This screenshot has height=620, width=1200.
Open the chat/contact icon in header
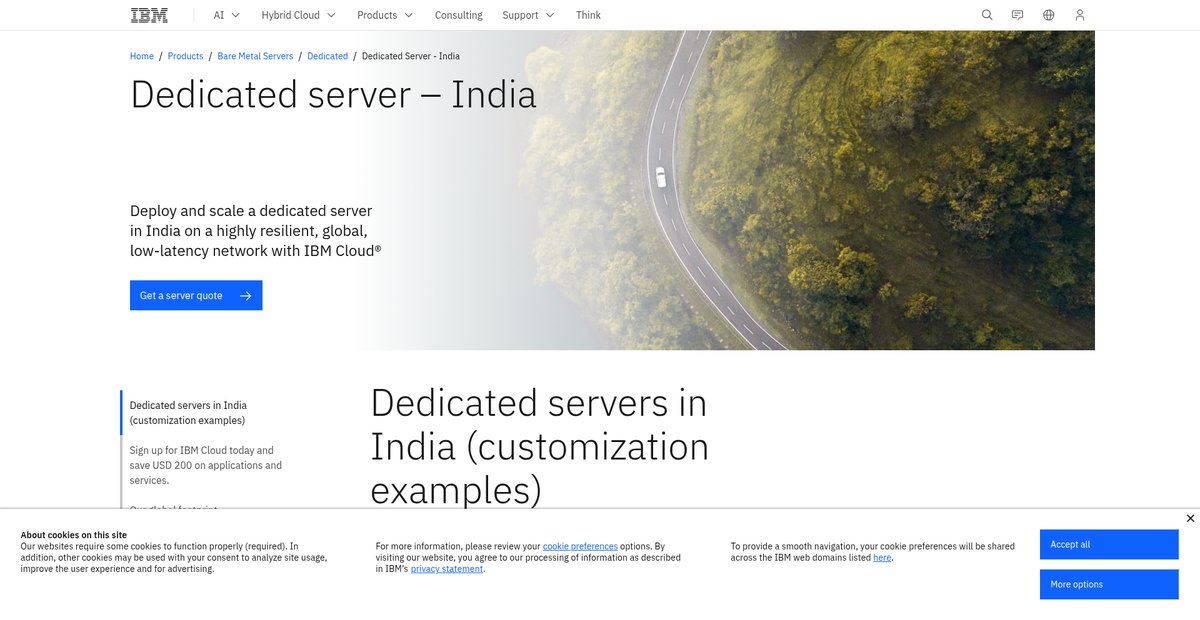[1017, 15]
